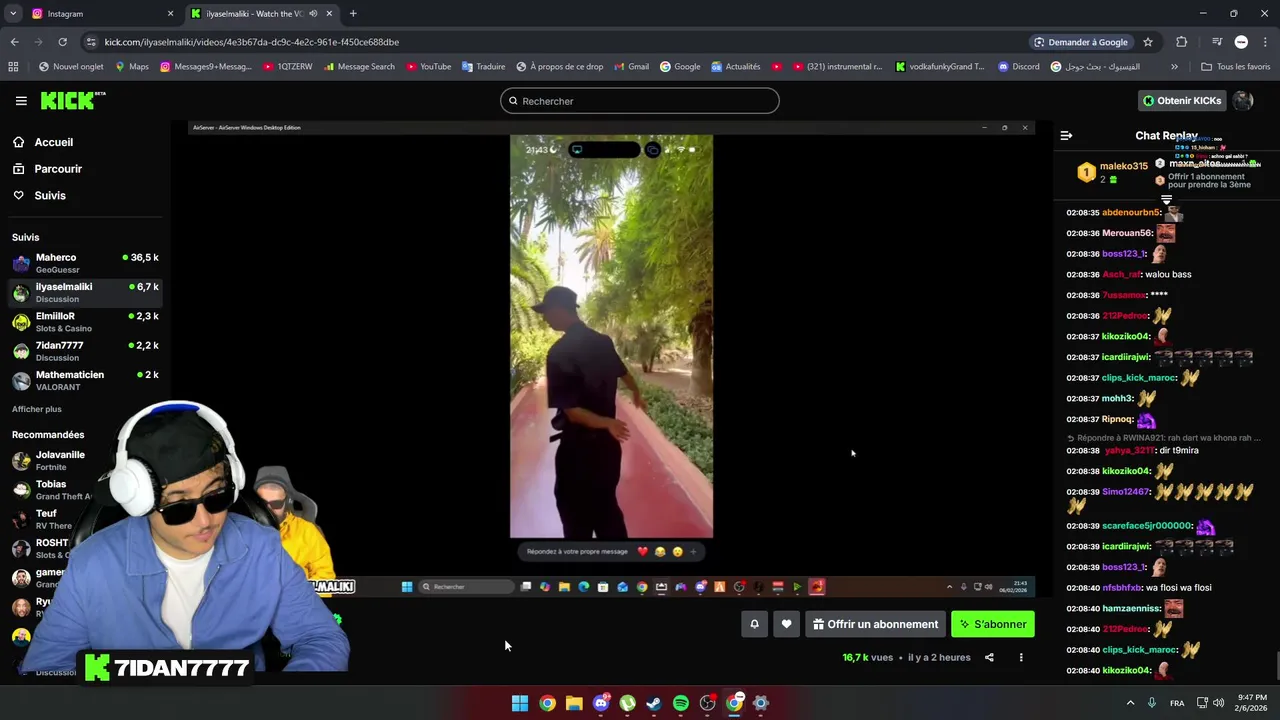Open the Kick profile avatar menu
Image resolution: width=1280 pixels, height=720 pixels.
tap(1243, 101)
